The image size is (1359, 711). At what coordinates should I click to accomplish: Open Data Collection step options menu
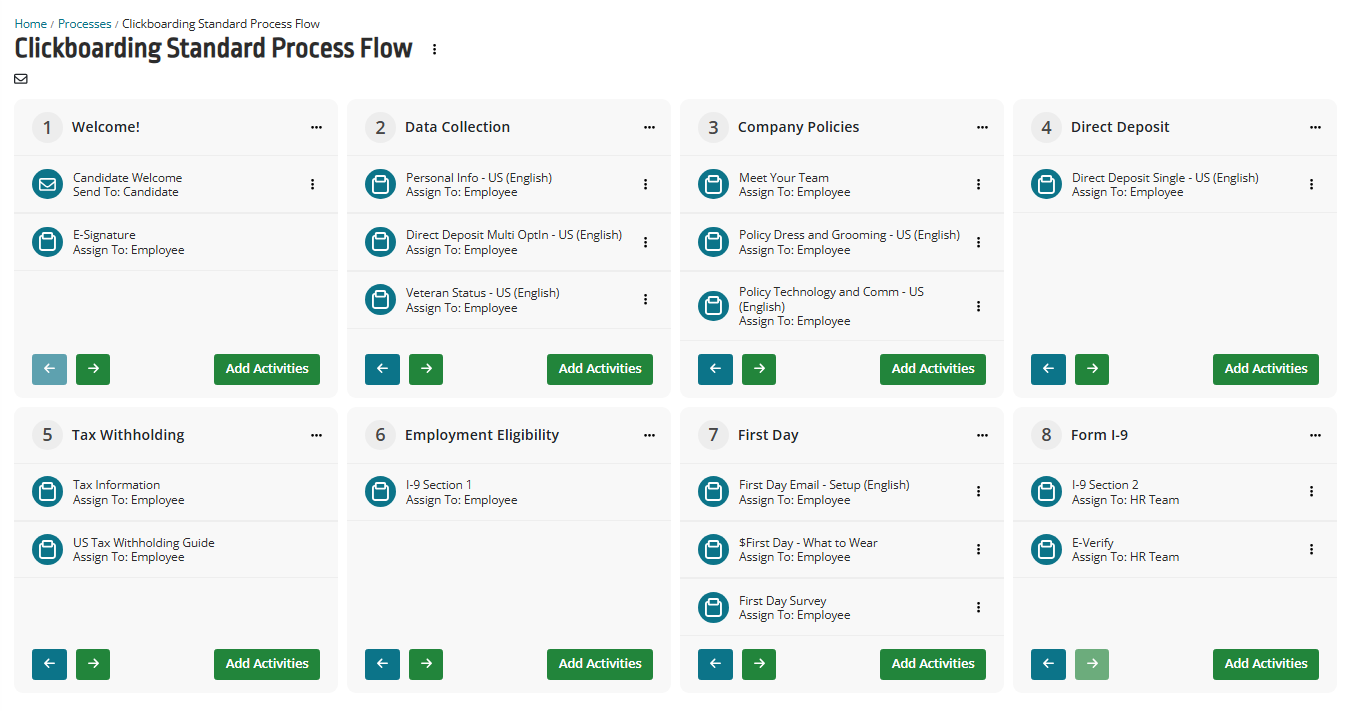[x=649, y=127]
